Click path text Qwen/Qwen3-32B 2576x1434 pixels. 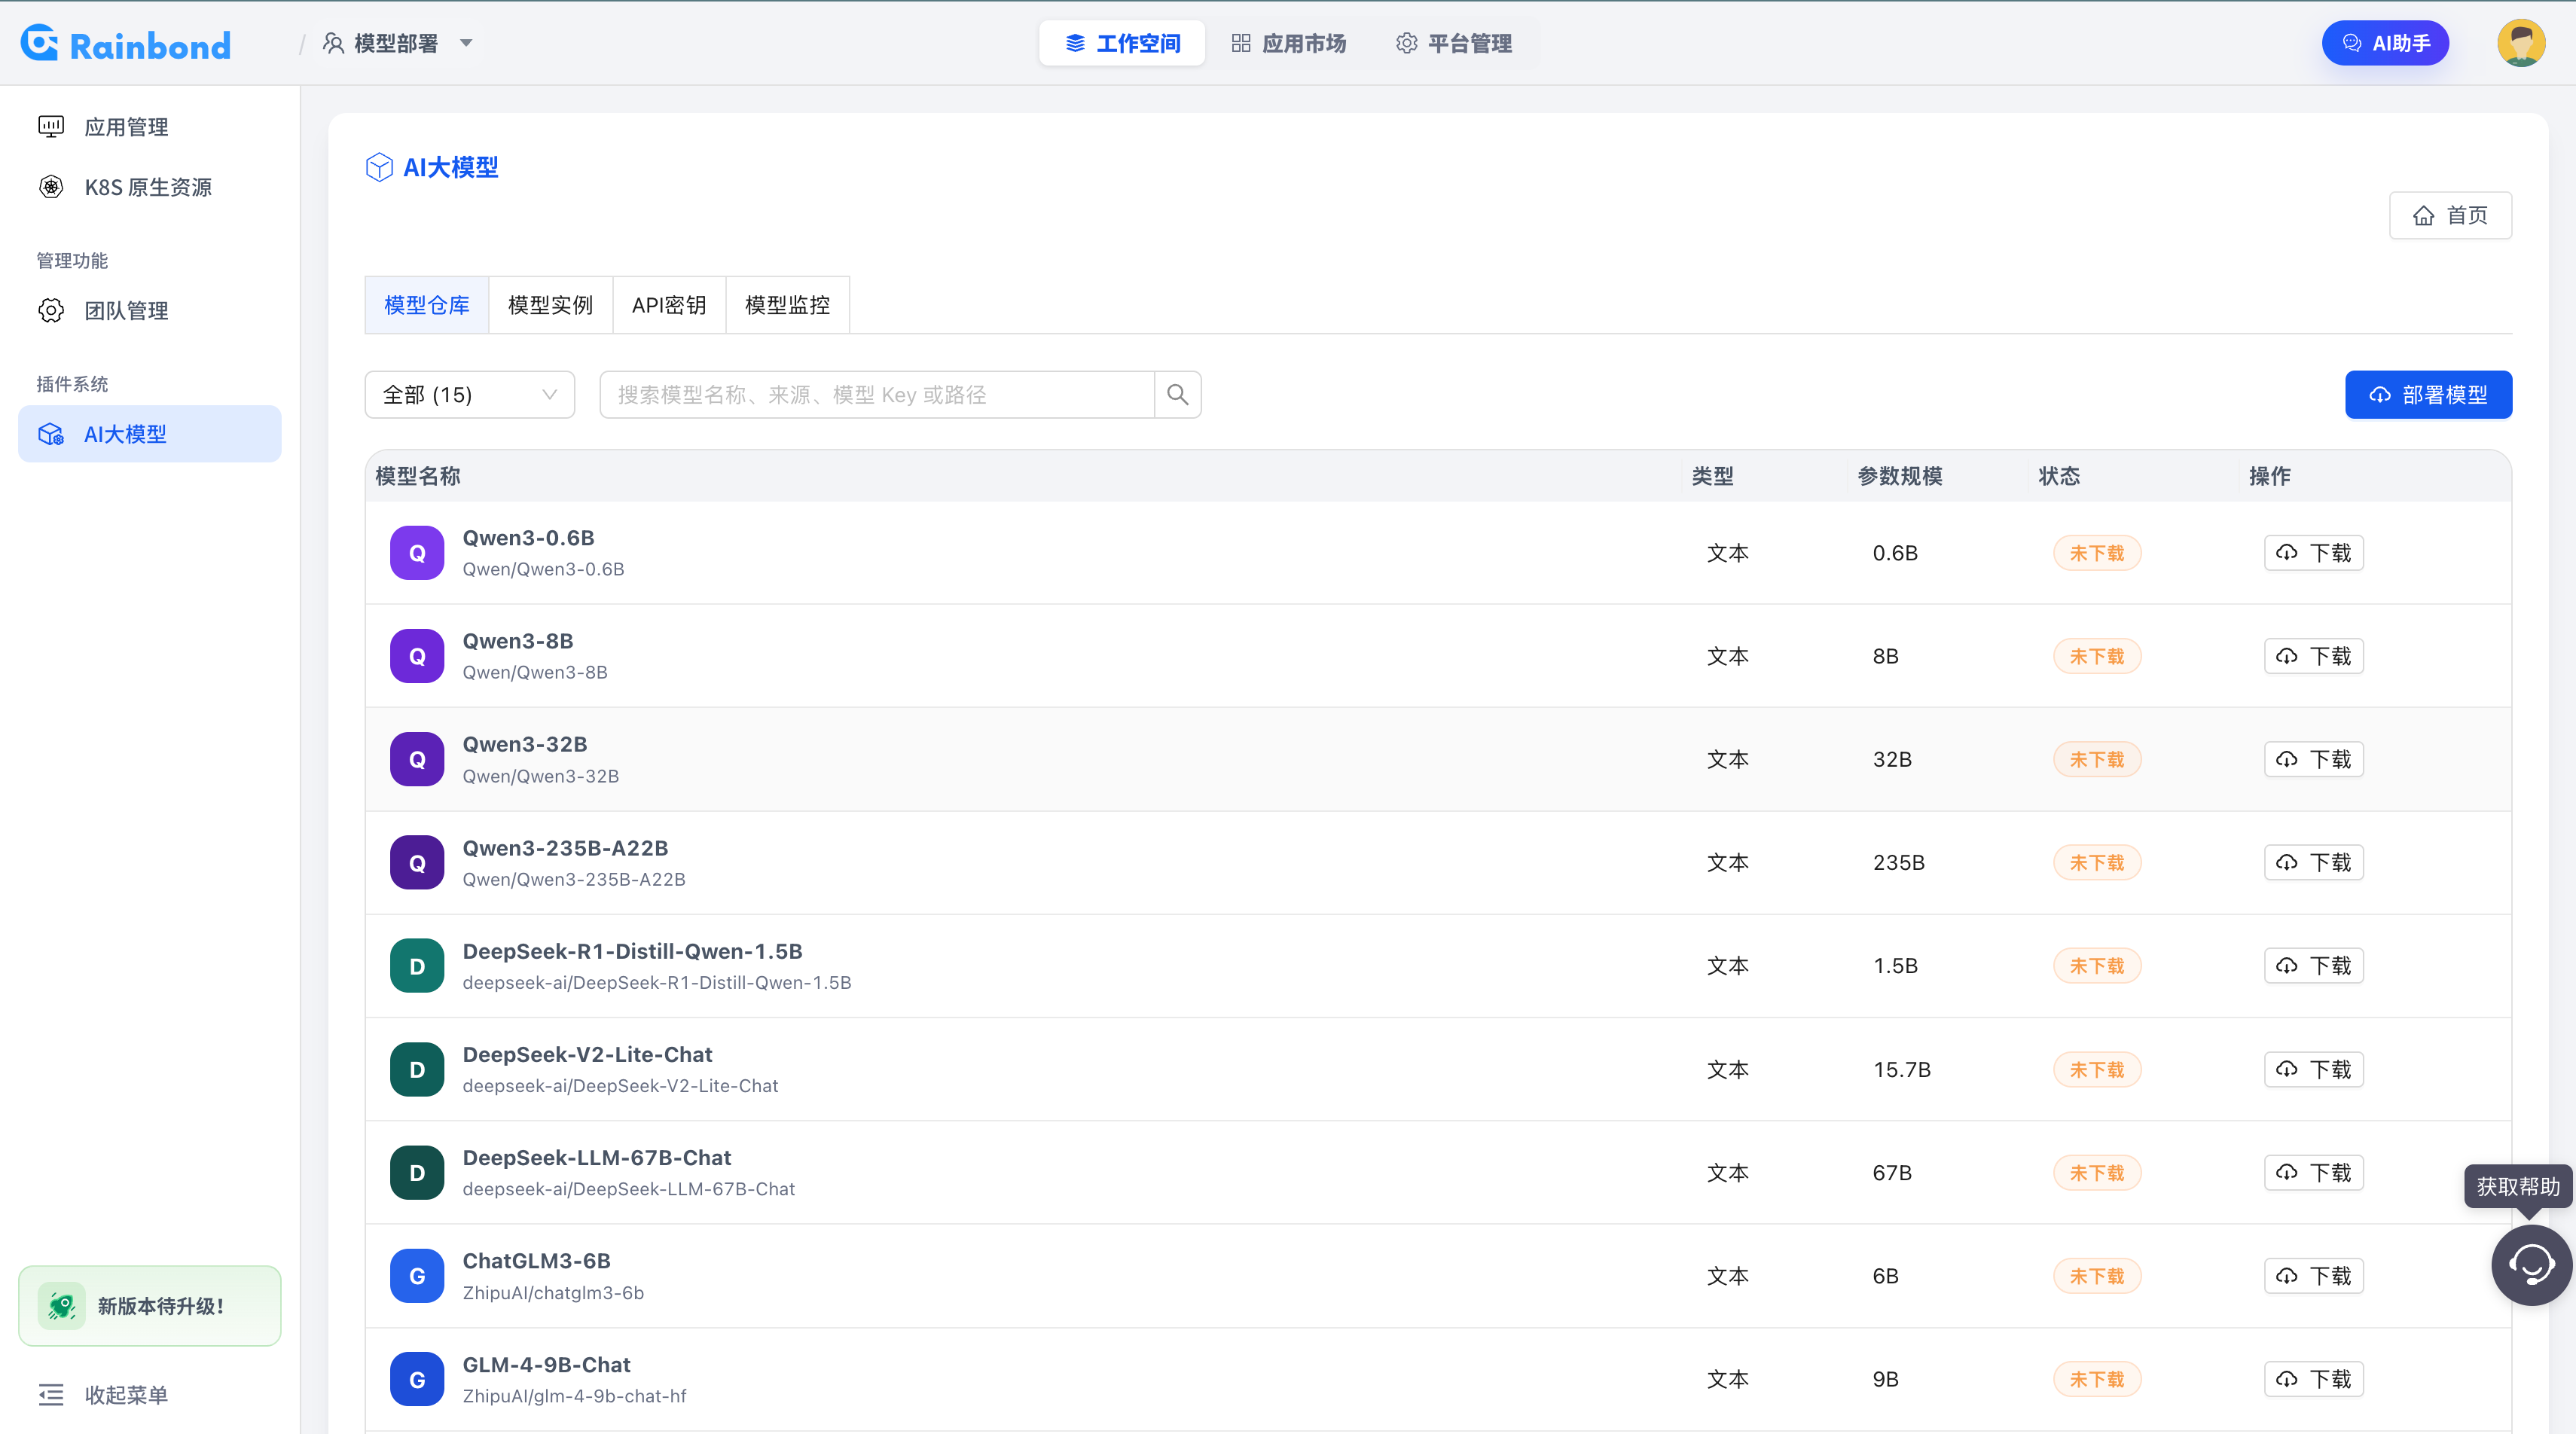point(540,776)
